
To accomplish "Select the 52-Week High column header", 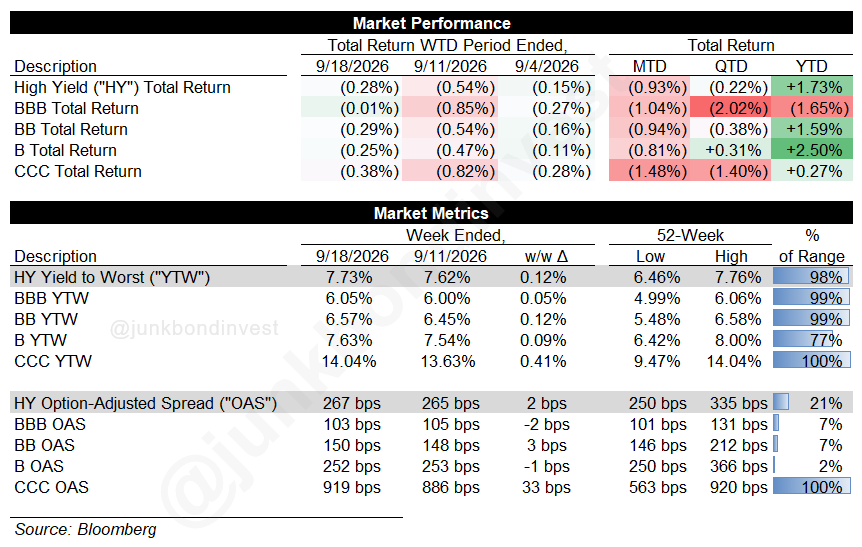I will click(731, 256).
